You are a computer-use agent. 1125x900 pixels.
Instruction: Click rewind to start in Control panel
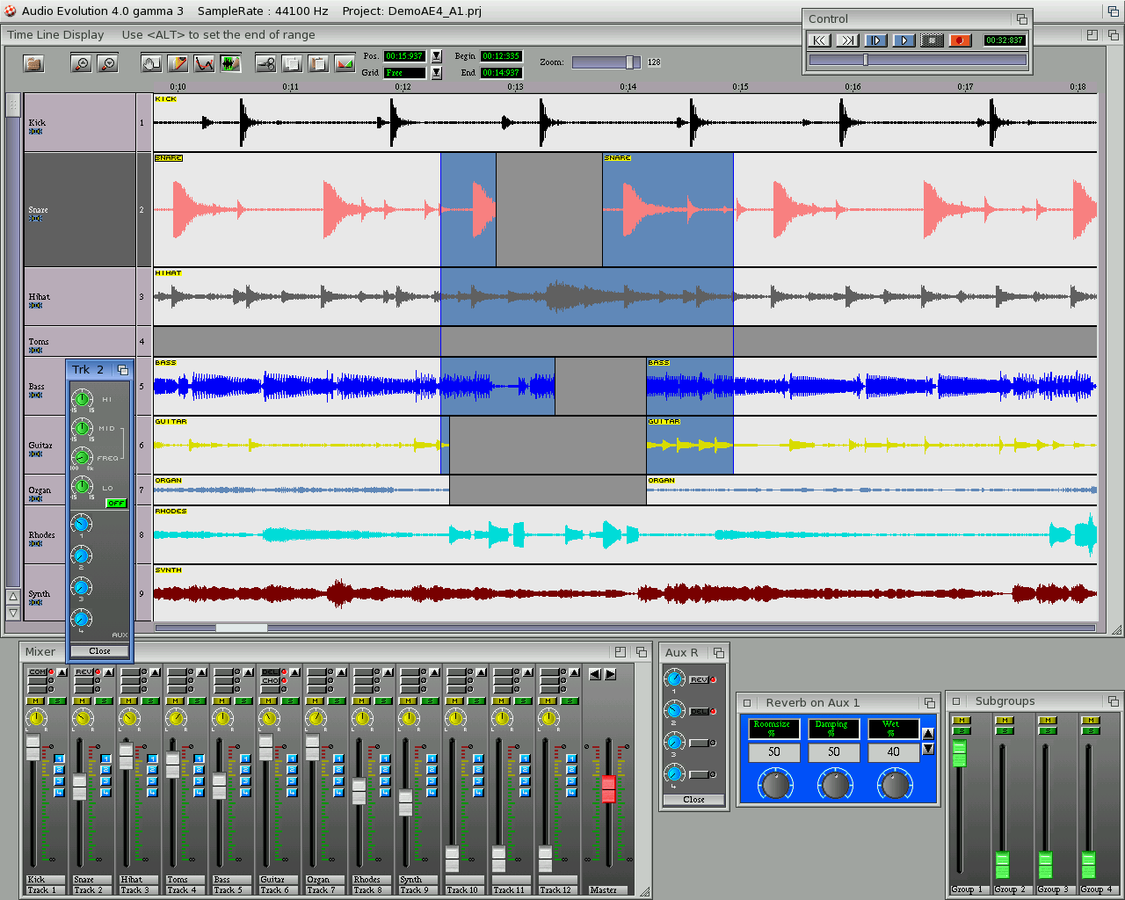pyautogui.click(x=819, y=41)
